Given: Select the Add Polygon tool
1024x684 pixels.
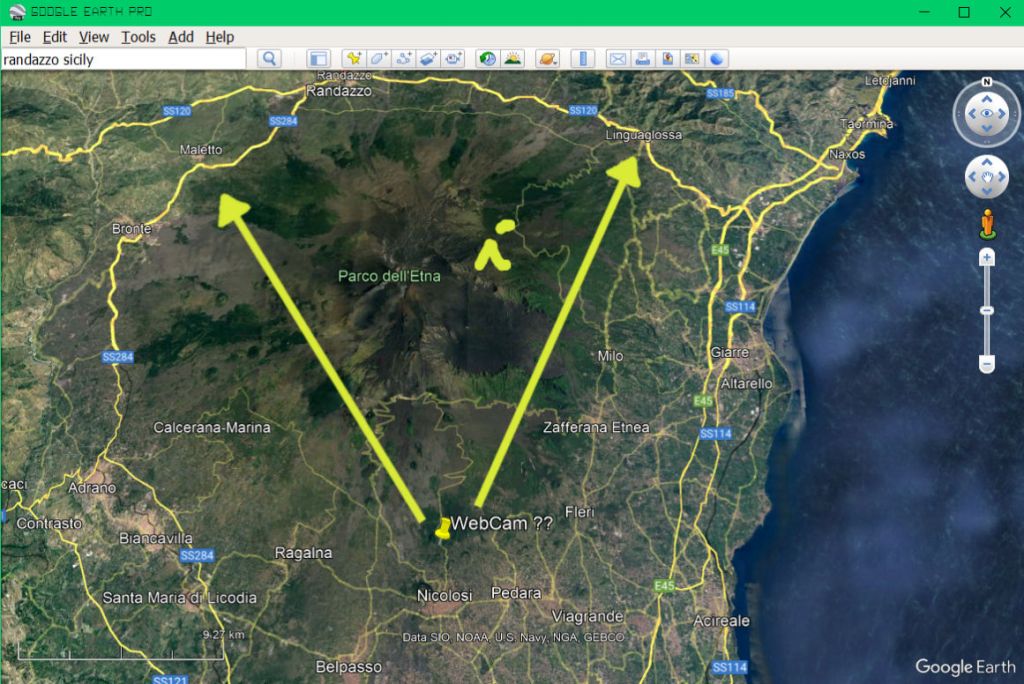Looking at the screenshot, I should click(378, 59).
